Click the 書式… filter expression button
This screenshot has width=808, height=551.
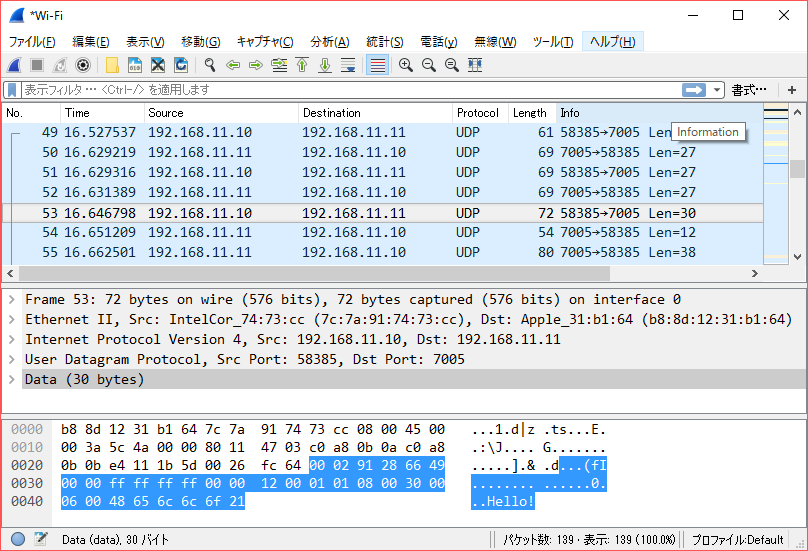click(748, 90)
